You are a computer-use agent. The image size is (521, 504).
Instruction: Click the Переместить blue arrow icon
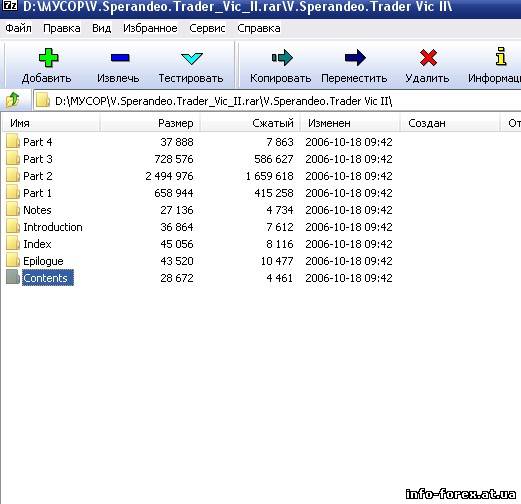point(355,58)
